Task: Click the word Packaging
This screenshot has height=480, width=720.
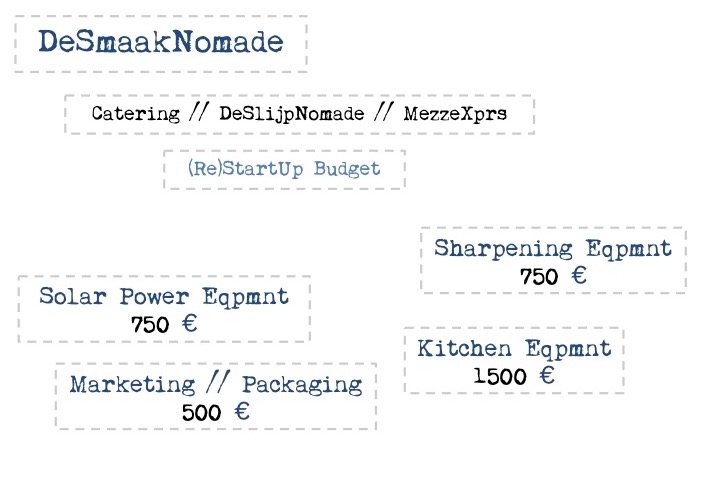Action: pyautogui.click(x=302, y=385)
